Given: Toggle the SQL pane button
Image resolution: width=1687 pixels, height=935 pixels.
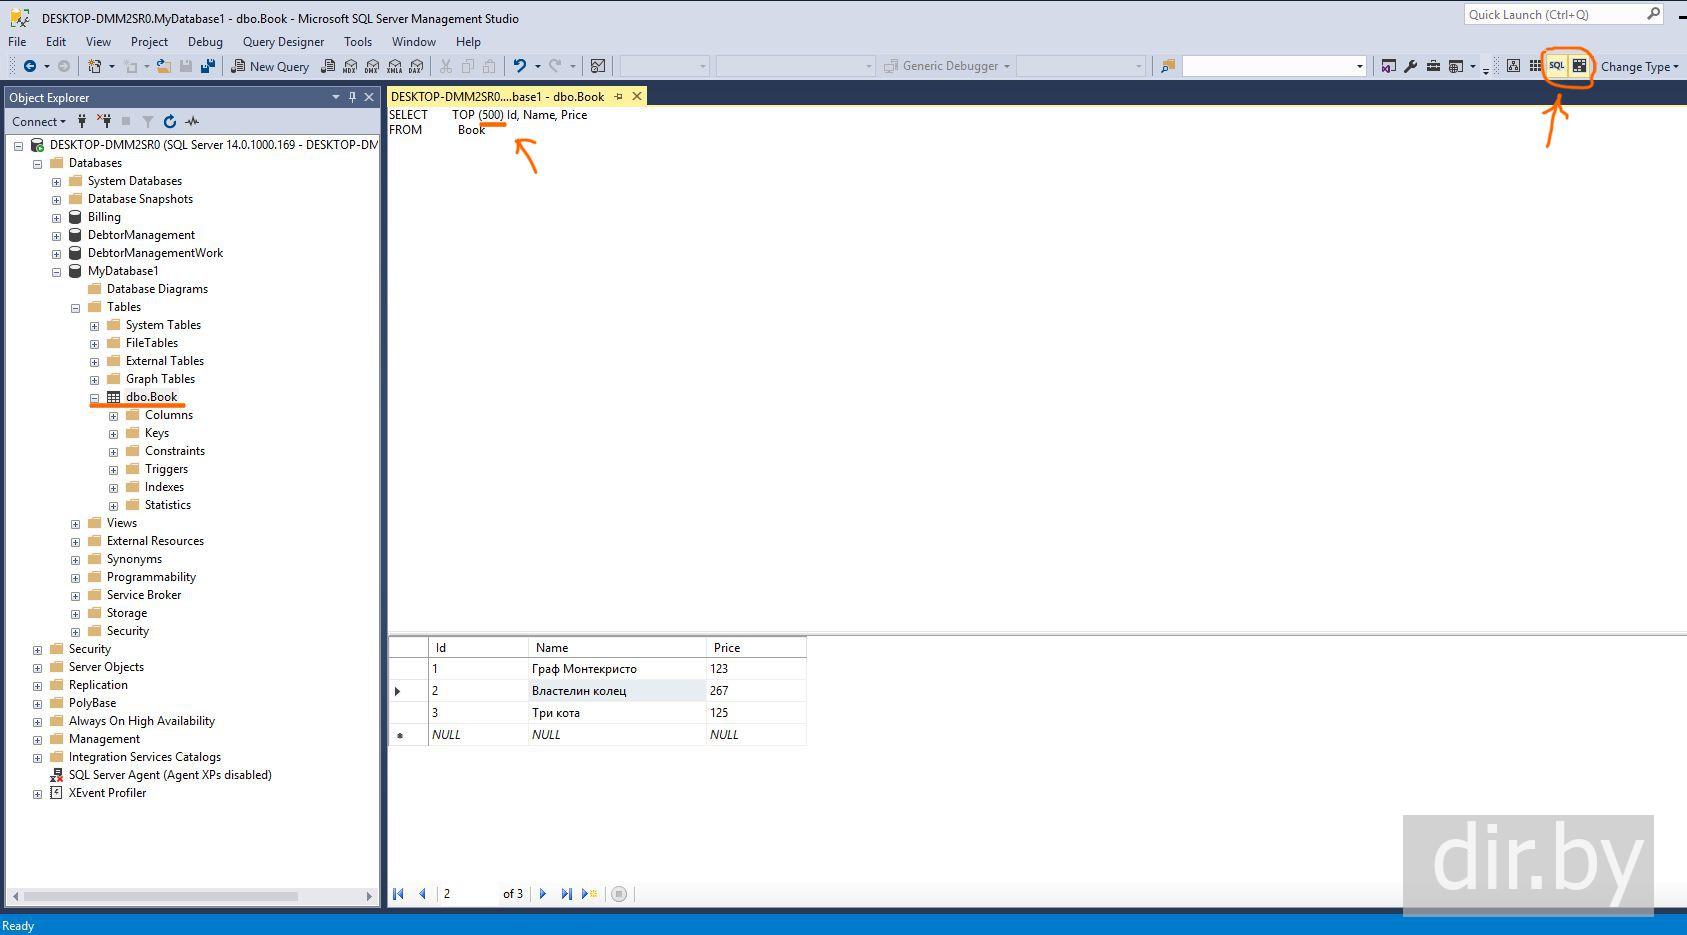Looking at the screenshot, I should [1557, 66].
